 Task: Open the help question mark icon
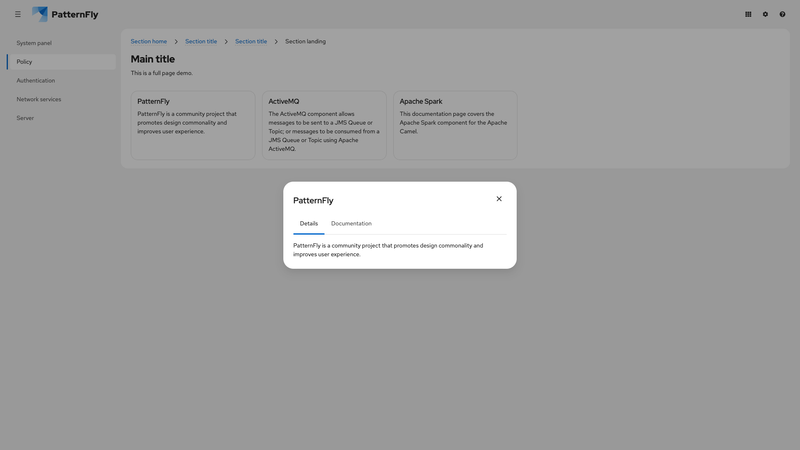[x=782, y=14]
